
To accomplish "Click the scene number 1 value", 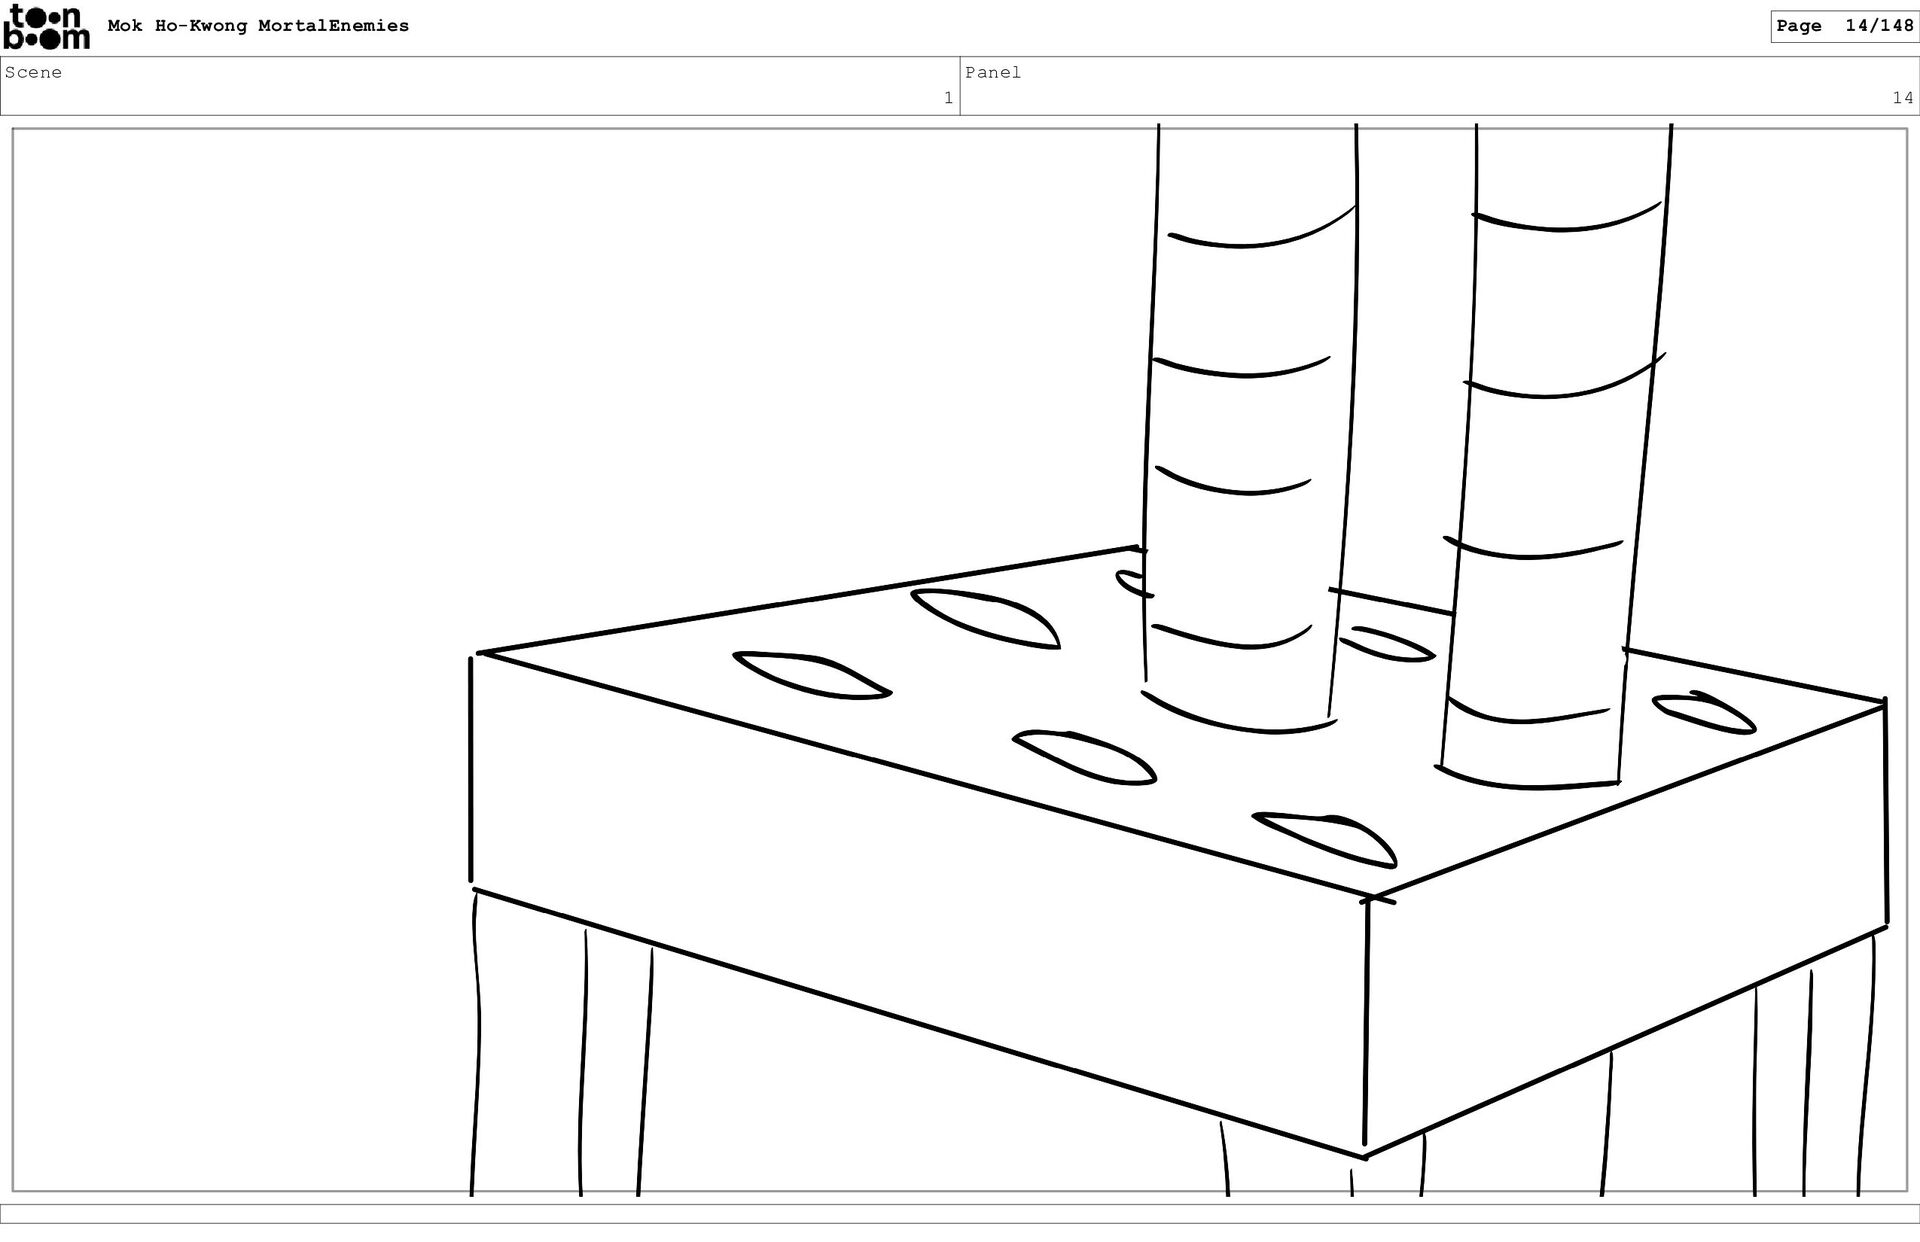I will 948,98.
